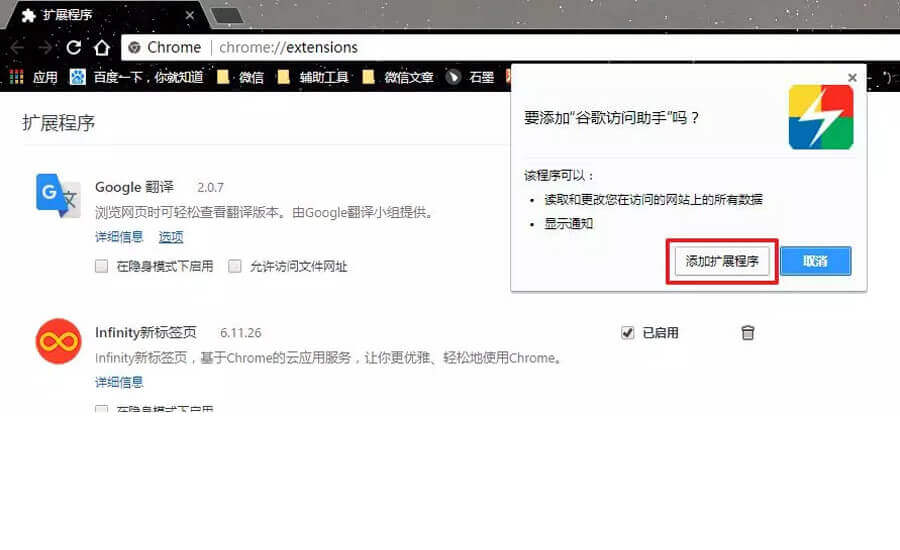Screen dimensions: 900x550
Task: Click the Google 翻译 version 2.0.7 text
Action: tap(211, 188)
